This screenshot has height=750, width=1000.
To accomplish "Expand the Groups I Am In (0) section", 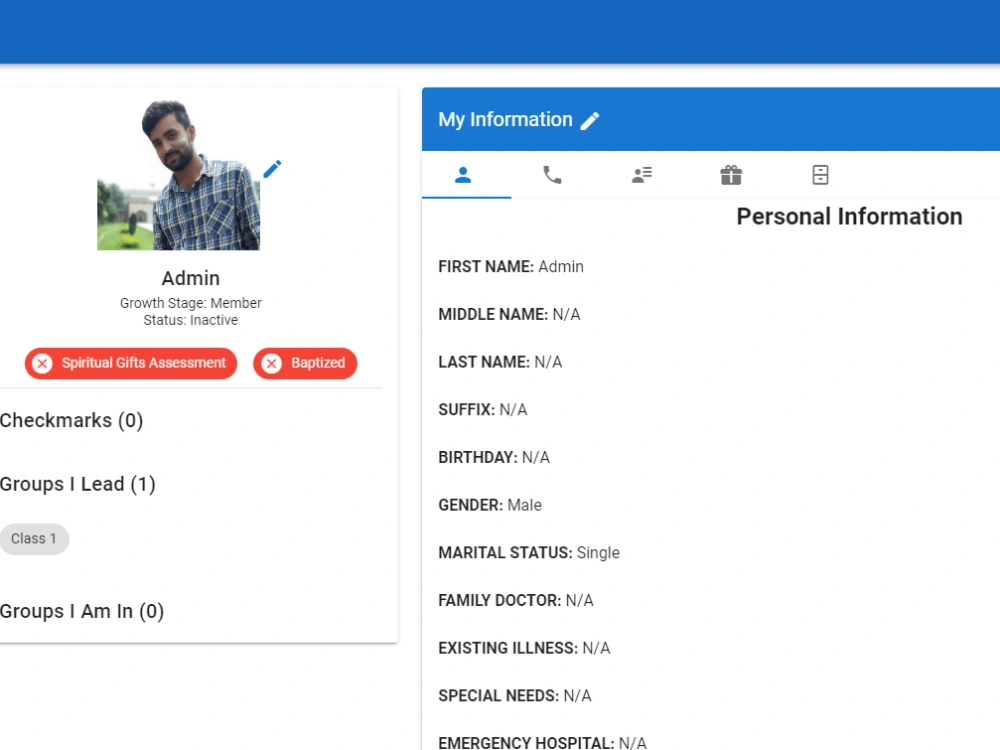I will [x=82, y=611].
